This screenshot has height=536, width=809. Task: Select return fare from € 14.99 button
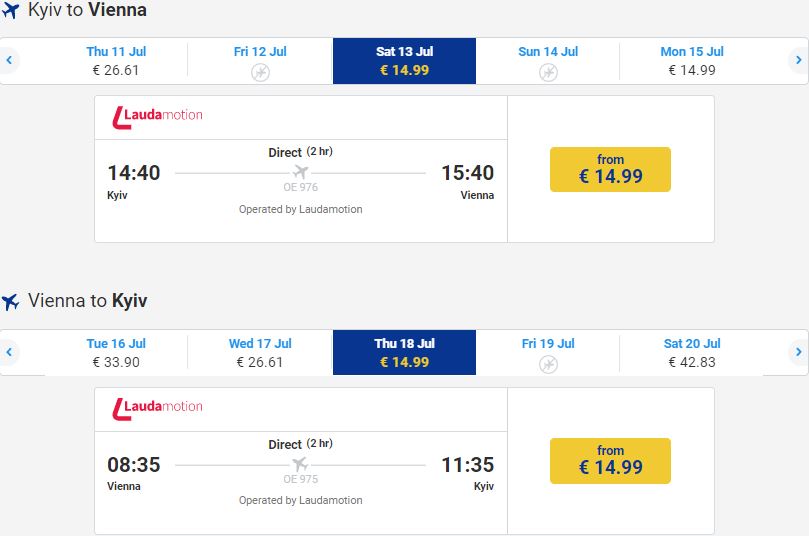[x=610, y=461]
